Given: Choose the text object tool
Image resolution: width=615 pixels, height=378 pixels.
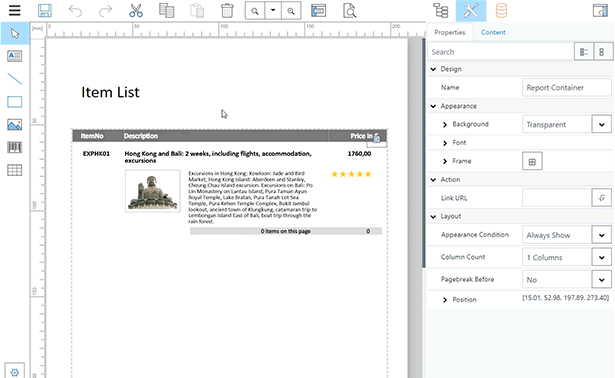Looking at the screenshot, I should [15, 56].
